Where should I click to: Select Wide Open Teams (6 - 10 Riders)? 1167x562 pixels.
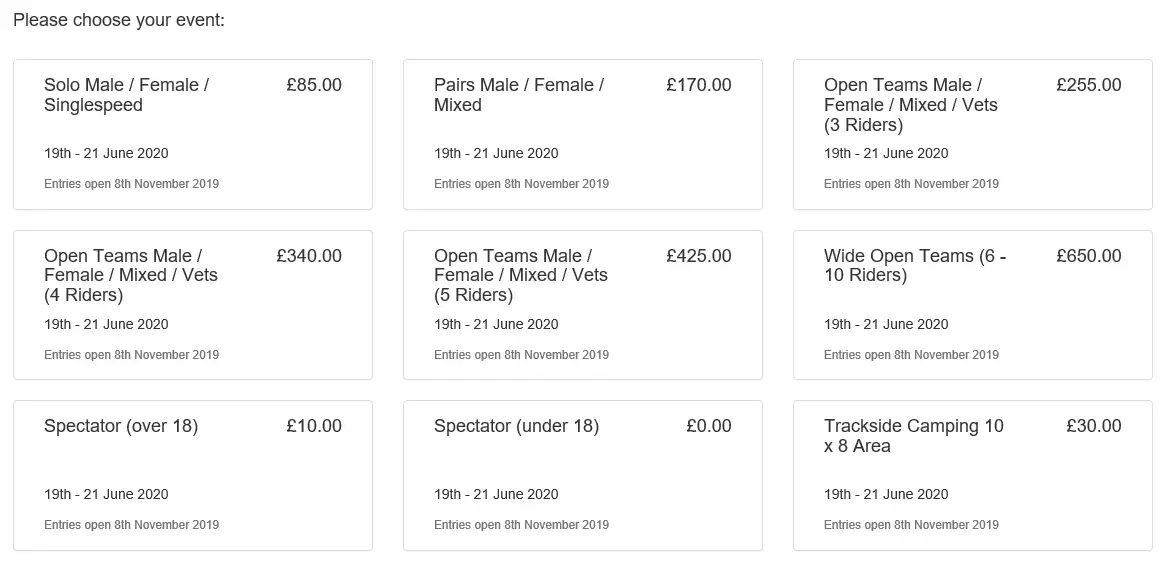click(x=973, y=305)
